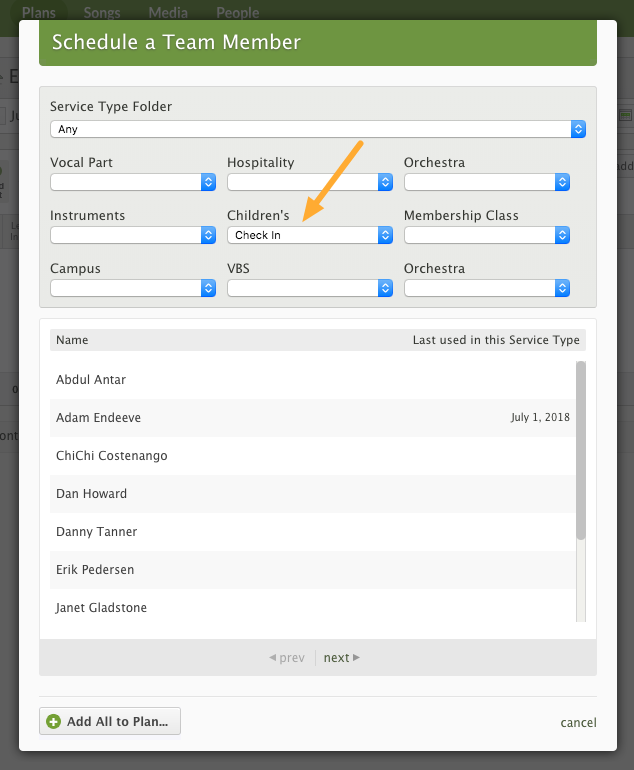This screenshot has height=770, width=634.
Task: Select Danny Tanner row
Action: [312, 532]
